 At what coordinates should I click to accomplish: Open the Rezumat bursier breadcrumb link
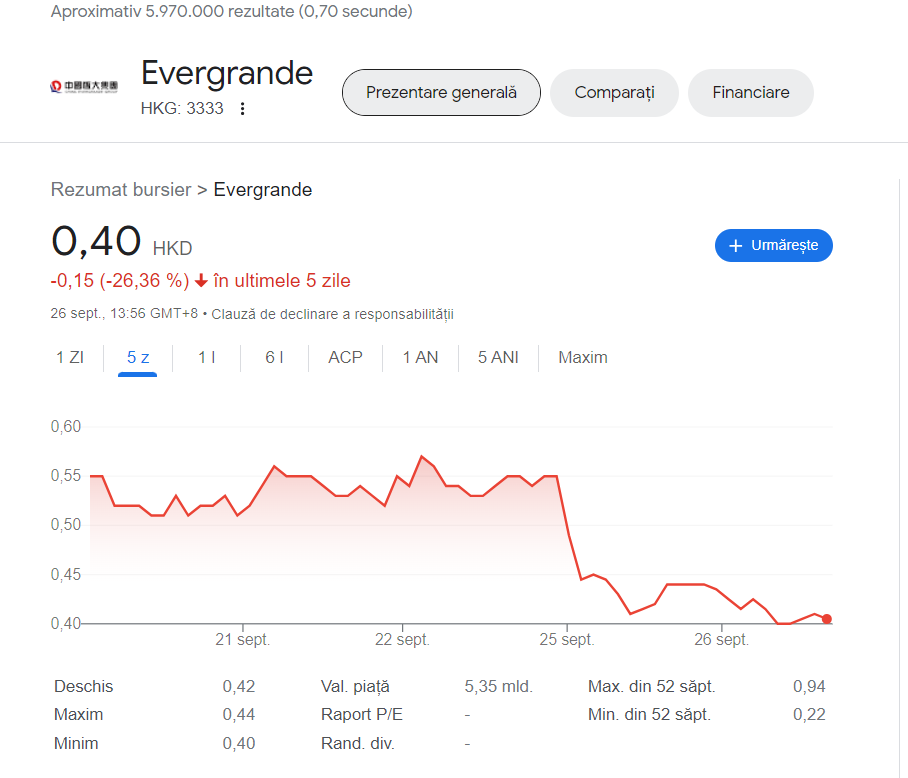pos(121,190)
